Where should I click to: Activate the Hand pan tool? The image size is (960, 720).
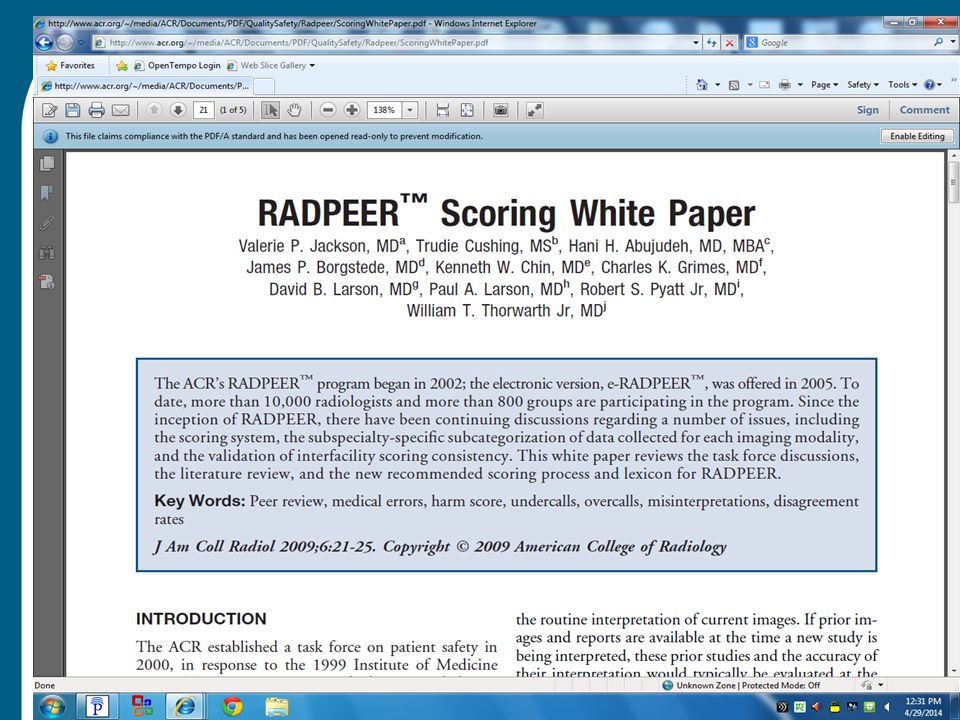coord(294,110)
